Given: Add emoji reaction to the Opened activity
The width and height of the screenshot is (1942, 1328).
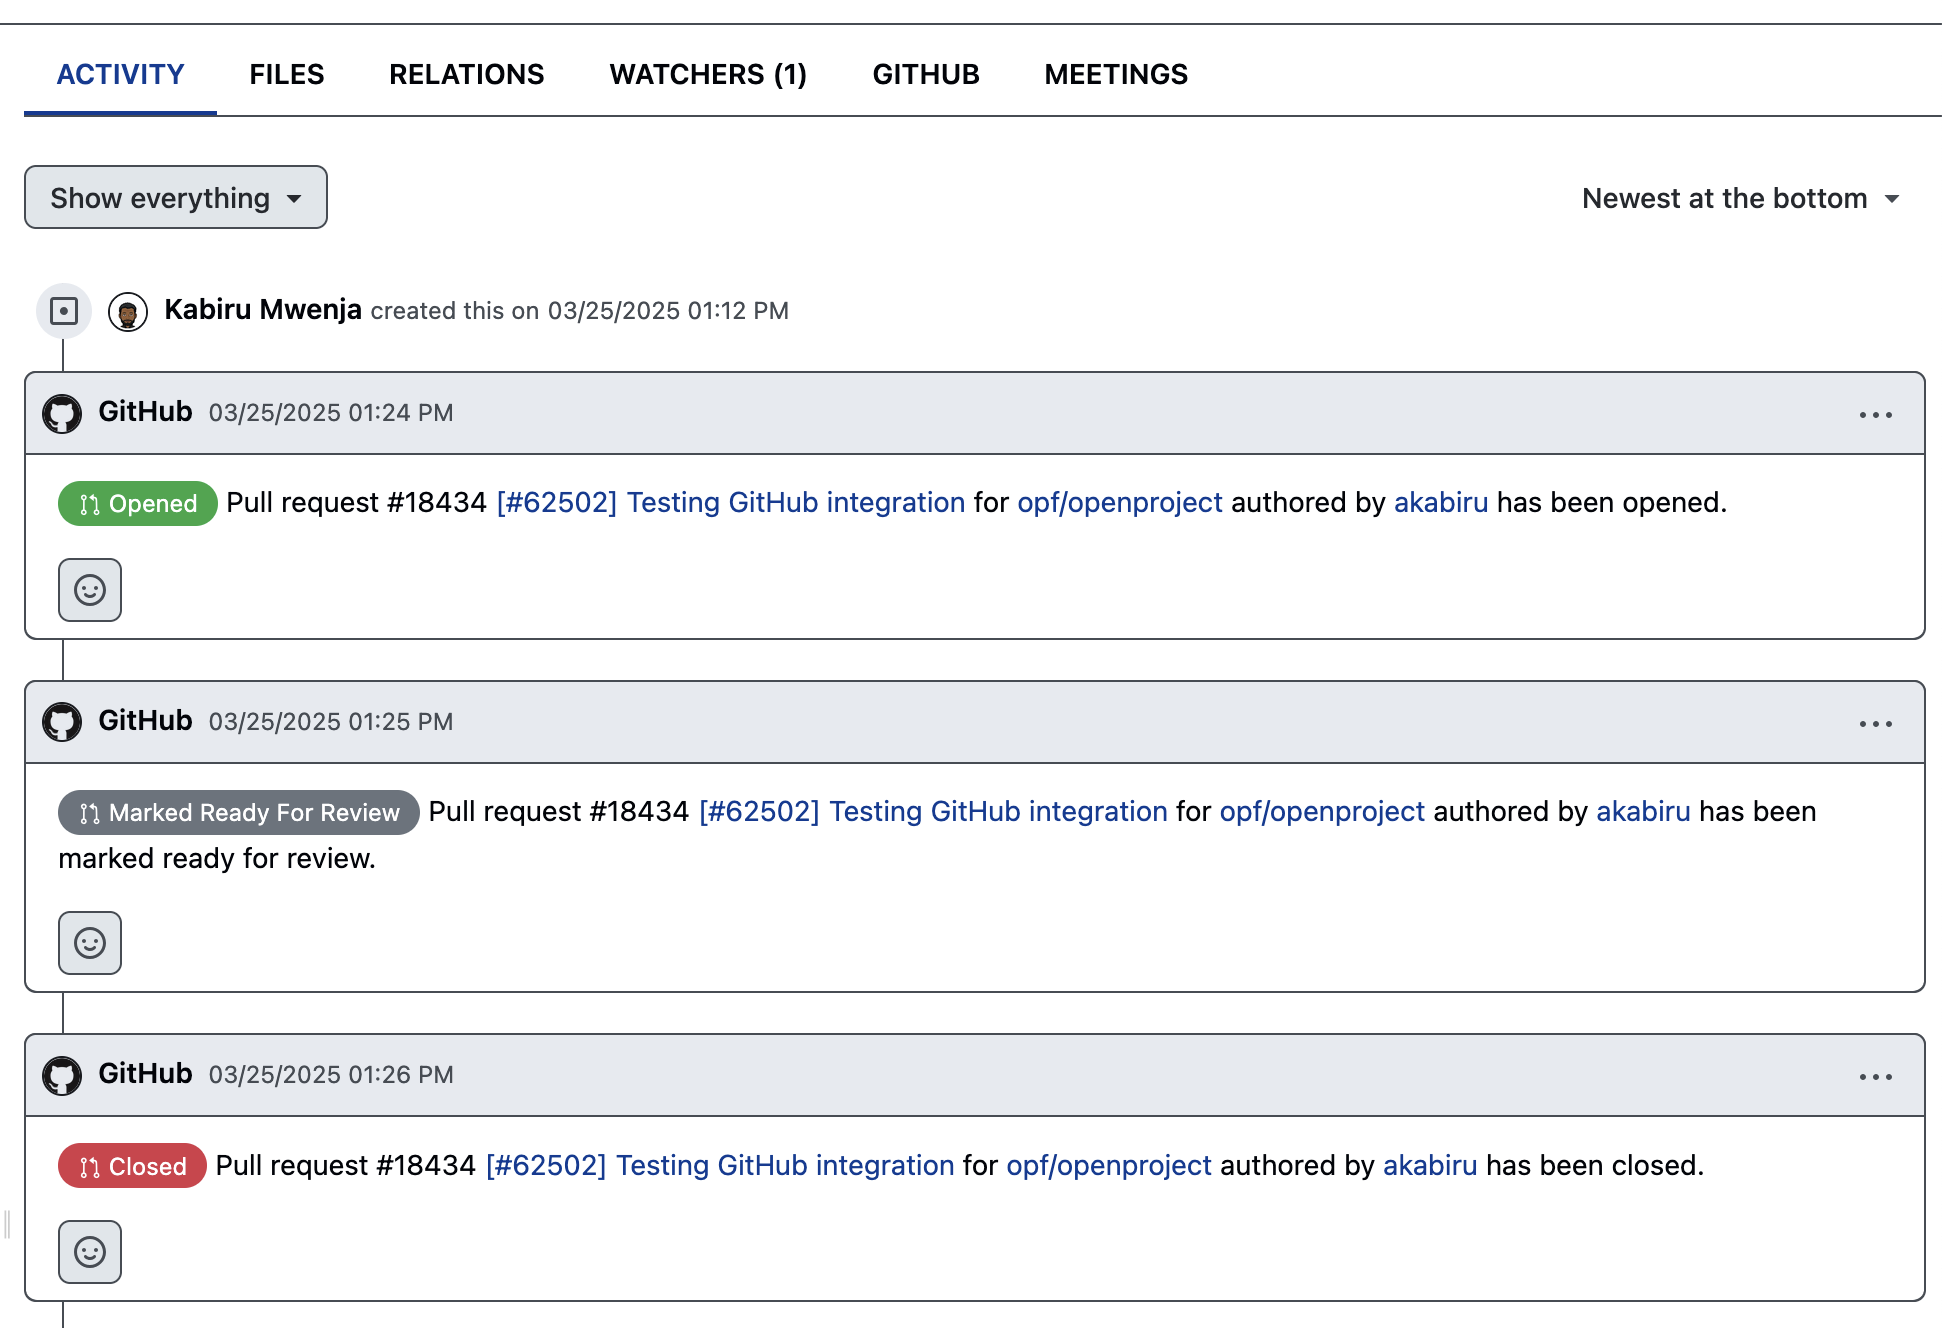Looking at the screenshot, I should point(90,590).
